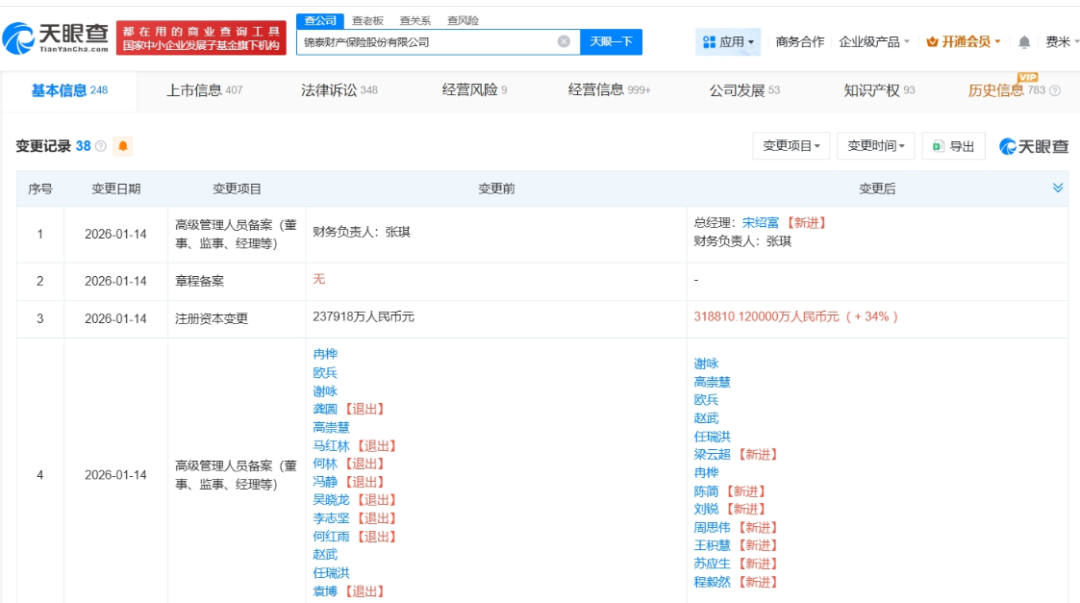Open 何林 link marked 退出
This screenshot has width=1080, height=603.
[x=325, y=464]
